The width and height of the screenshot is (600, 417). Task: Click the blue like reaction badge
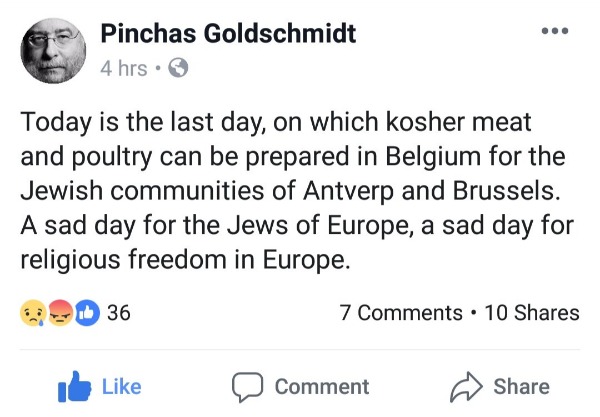87,313
